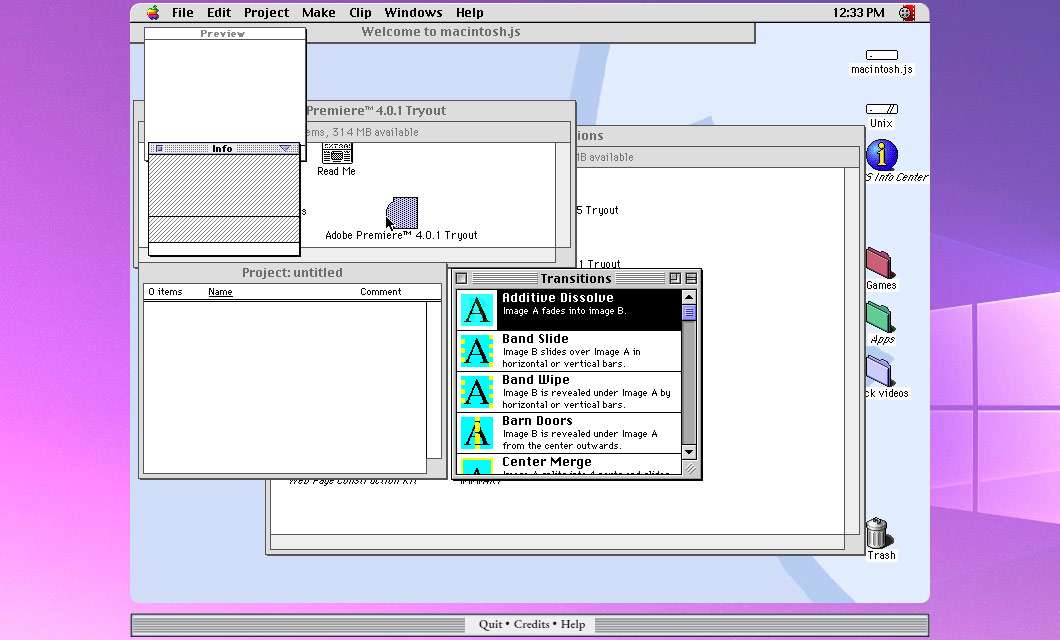Click the Preview window title bar
This screenshot has width=1060, height=640.
coord(224,33)
